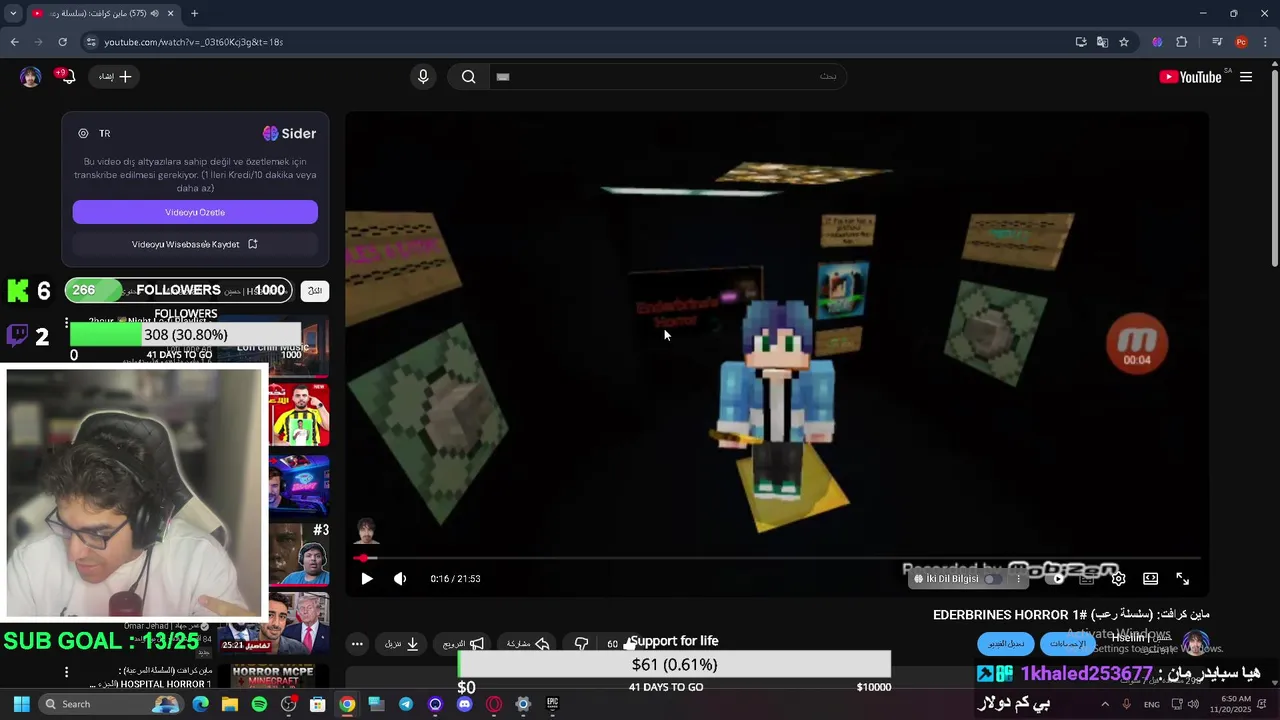This screenshot has width=1280, height=720.
Task: Click the YouTube voice search microphone
Action: [x=423, y=77]
